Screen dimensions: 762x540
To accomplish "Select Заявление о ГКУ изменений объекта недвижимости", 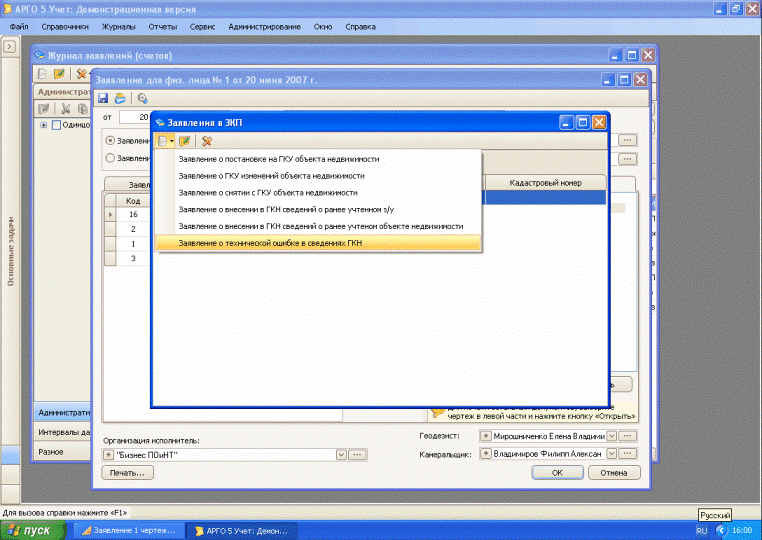I will (x=318, y=175).
